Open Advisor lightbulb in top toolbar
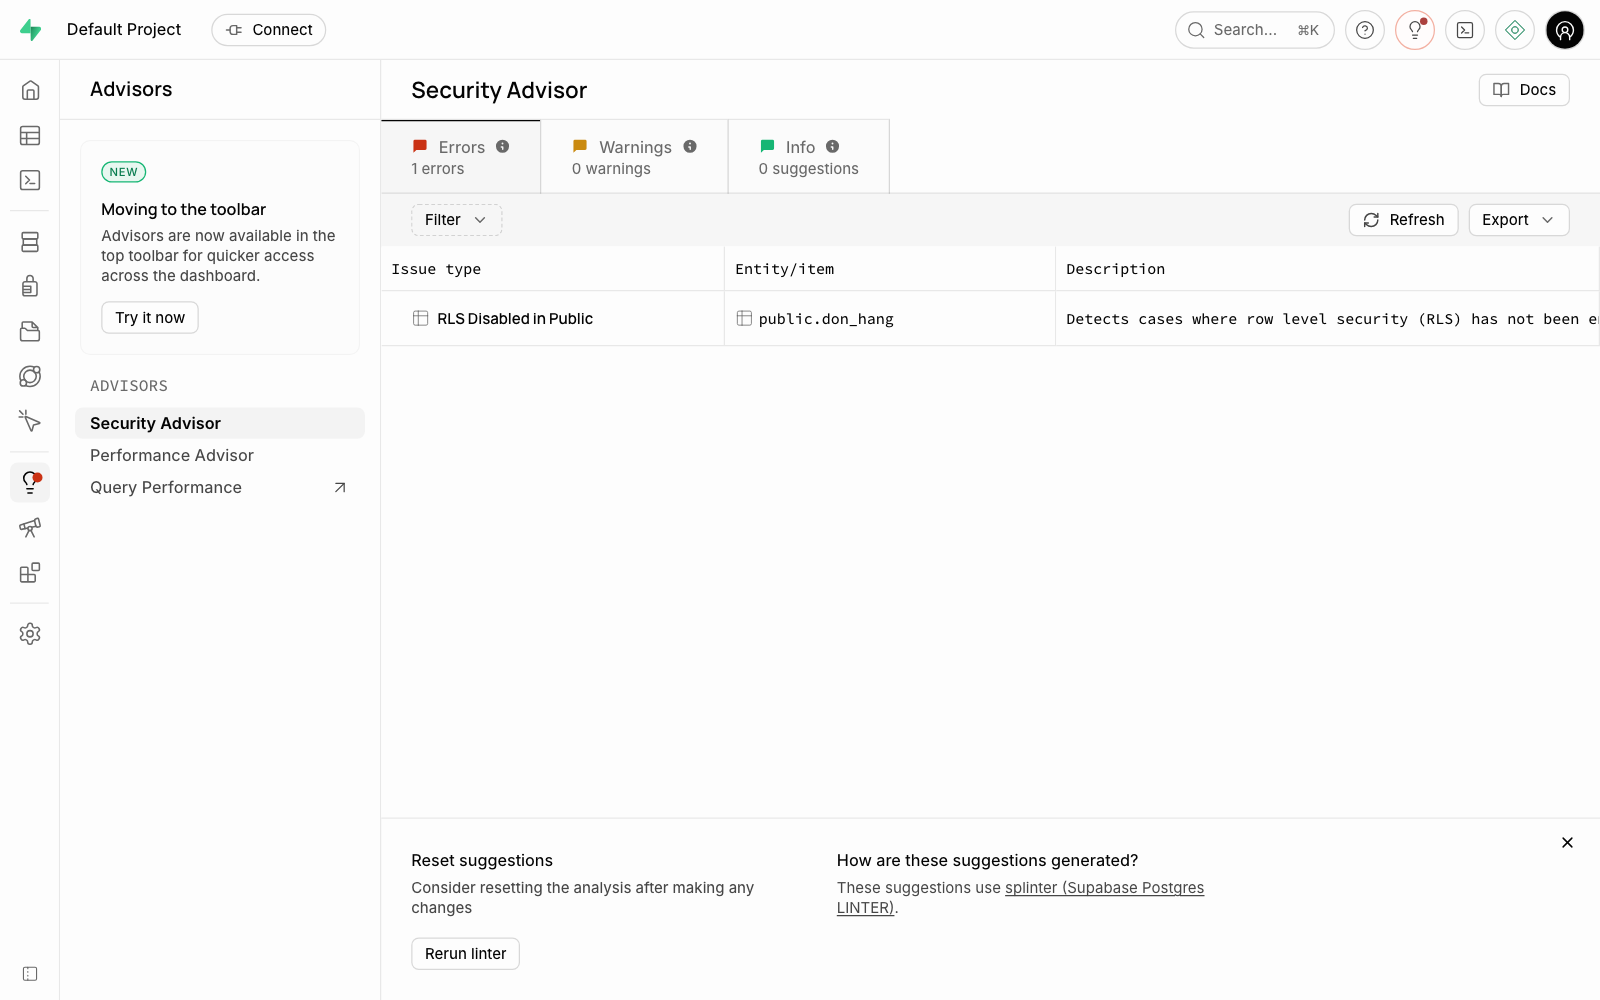This screenshot has width=1600, height=1000. (x=1415, y=30)
